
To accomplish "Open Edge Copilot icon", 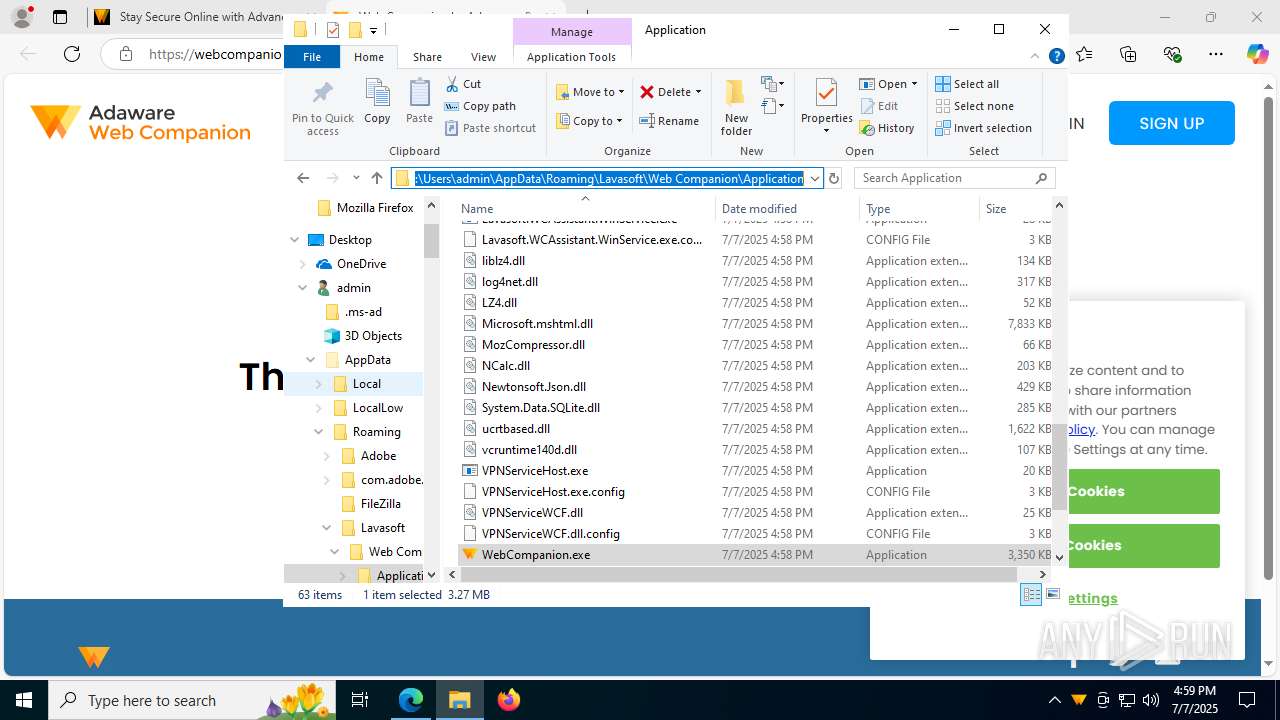I will tap(1257, 54).
